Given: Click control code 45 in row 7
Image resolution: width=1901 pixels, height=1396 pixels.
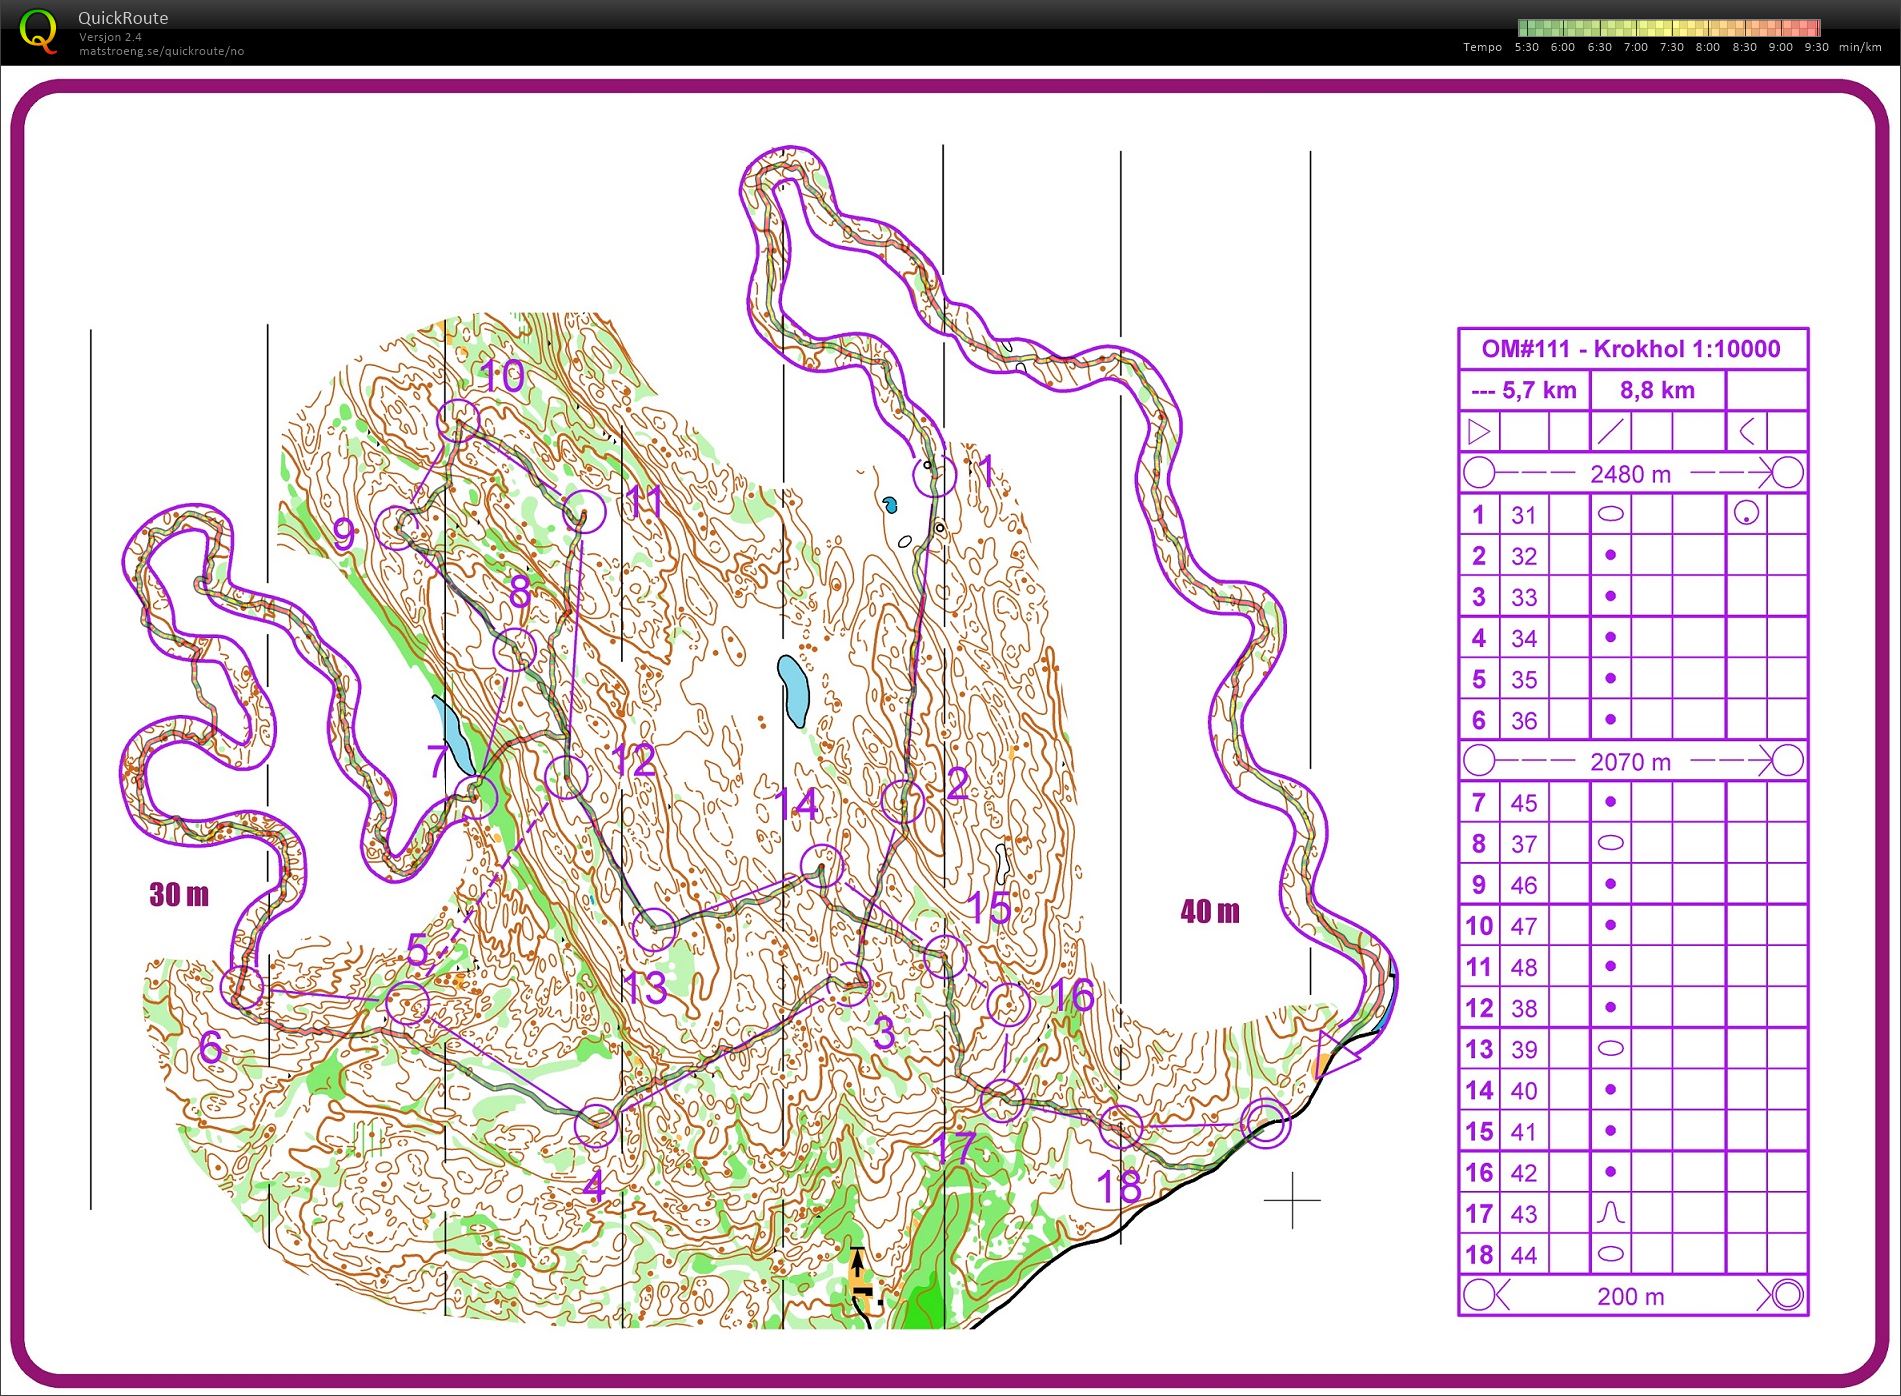Looking at the screenshot, I should [x=1524, y=803].
